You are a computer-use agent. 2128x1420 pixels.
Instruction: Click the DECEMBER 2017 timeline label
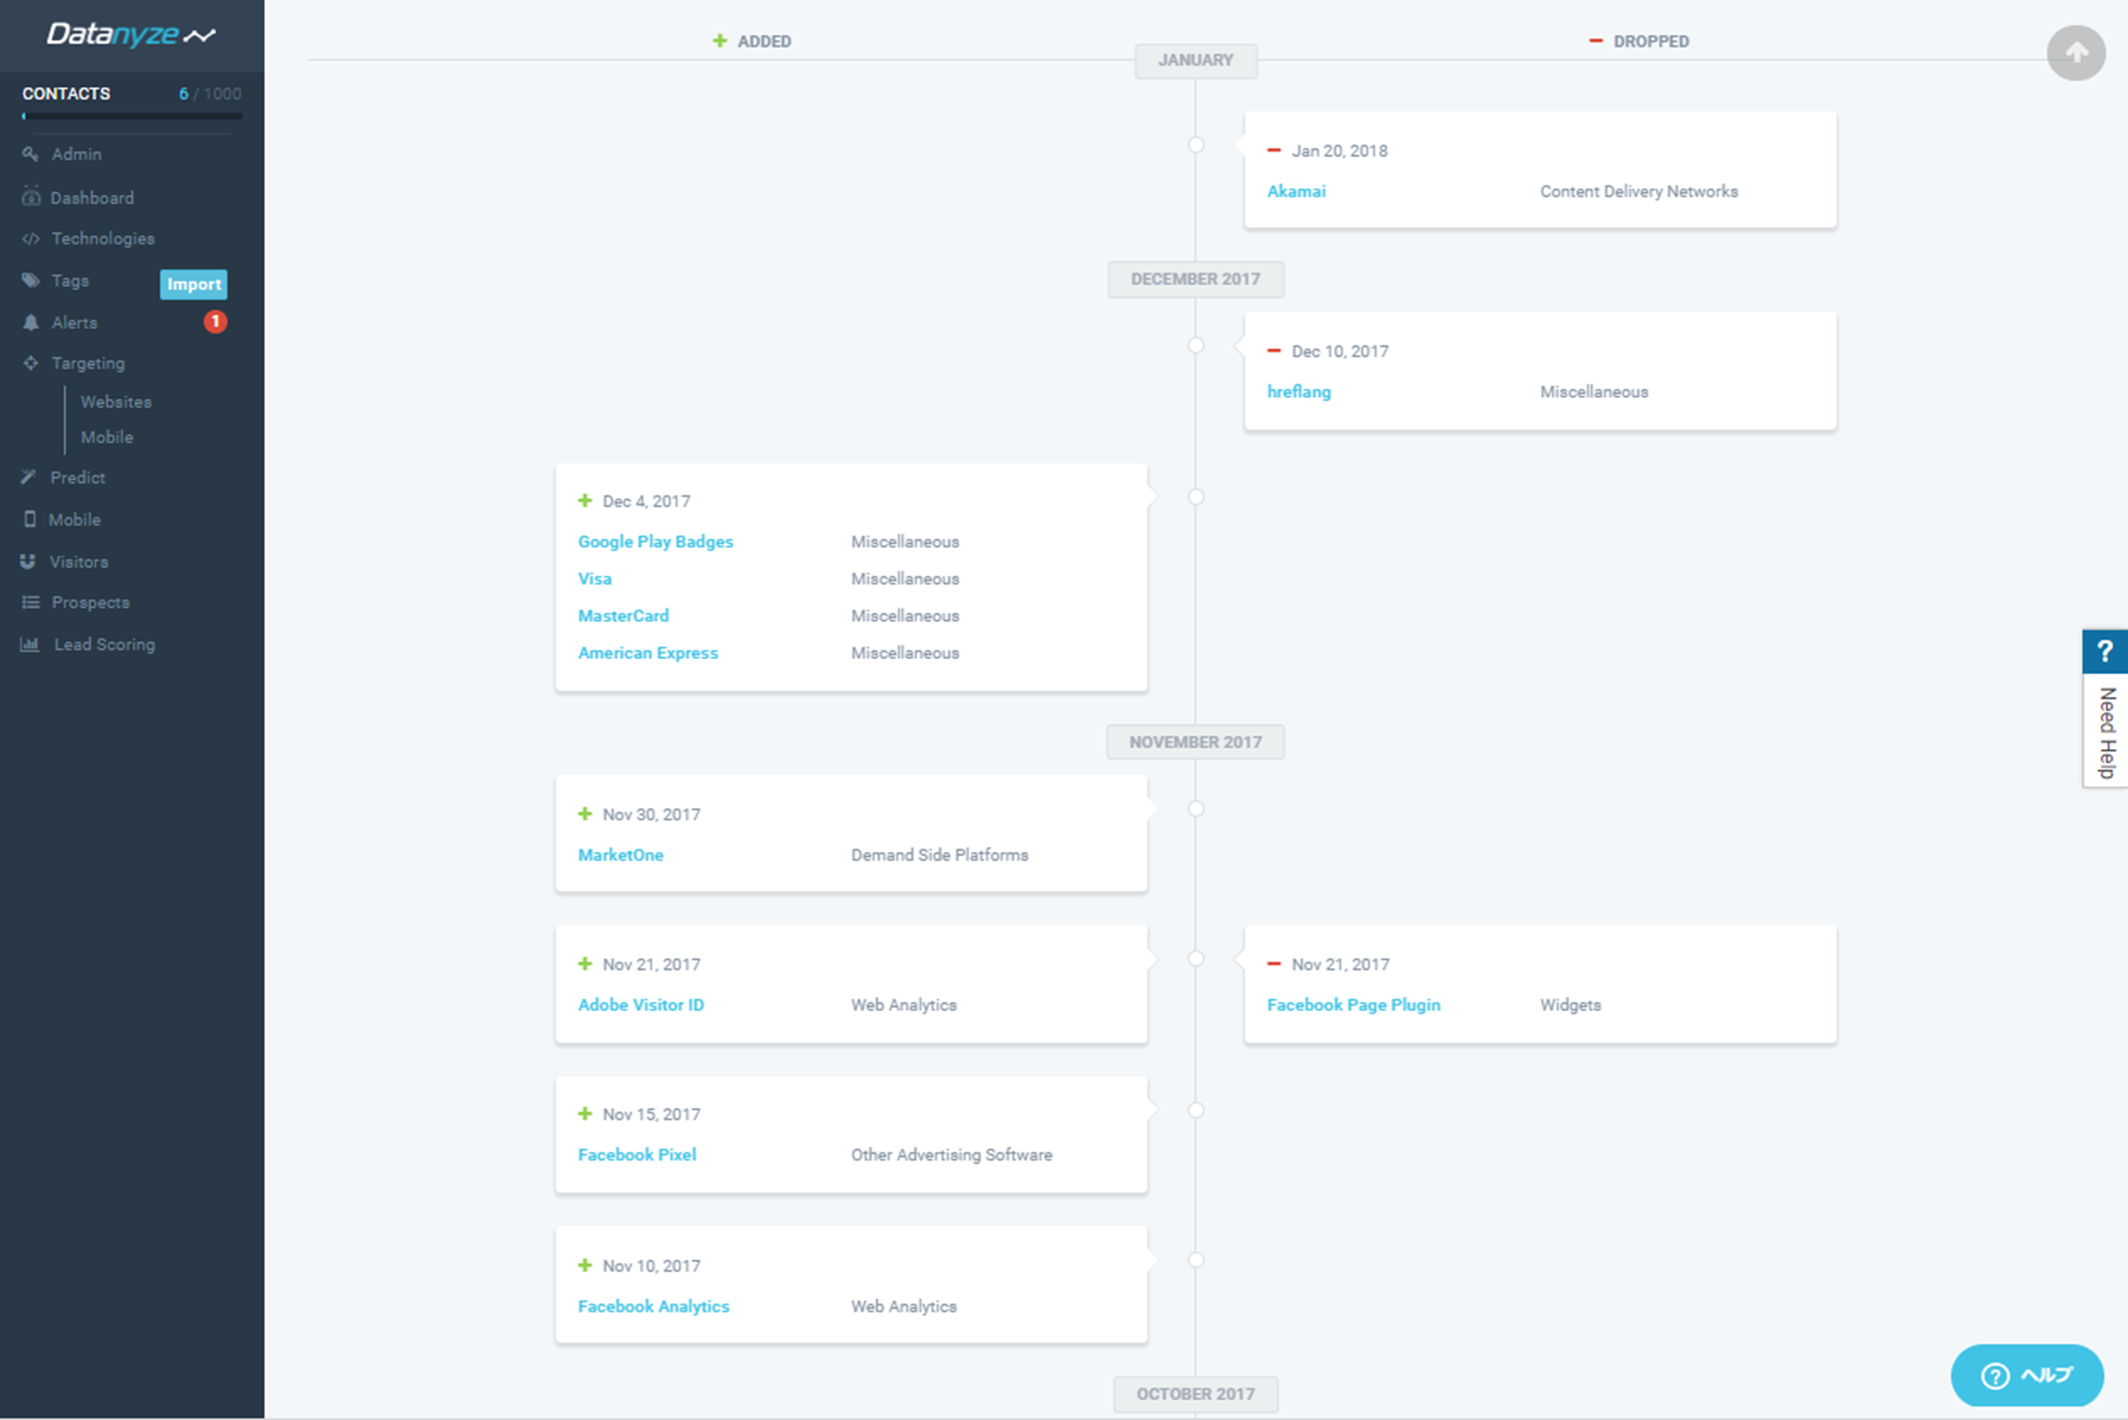coord(1196,279)
